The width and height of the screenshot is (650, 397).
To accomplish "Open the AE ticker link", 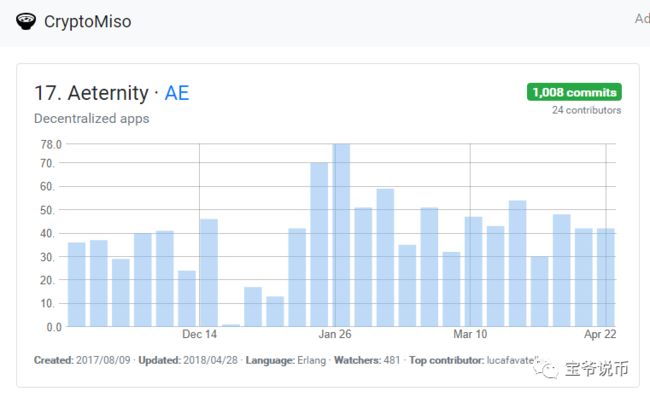I will tap(177, 93).
